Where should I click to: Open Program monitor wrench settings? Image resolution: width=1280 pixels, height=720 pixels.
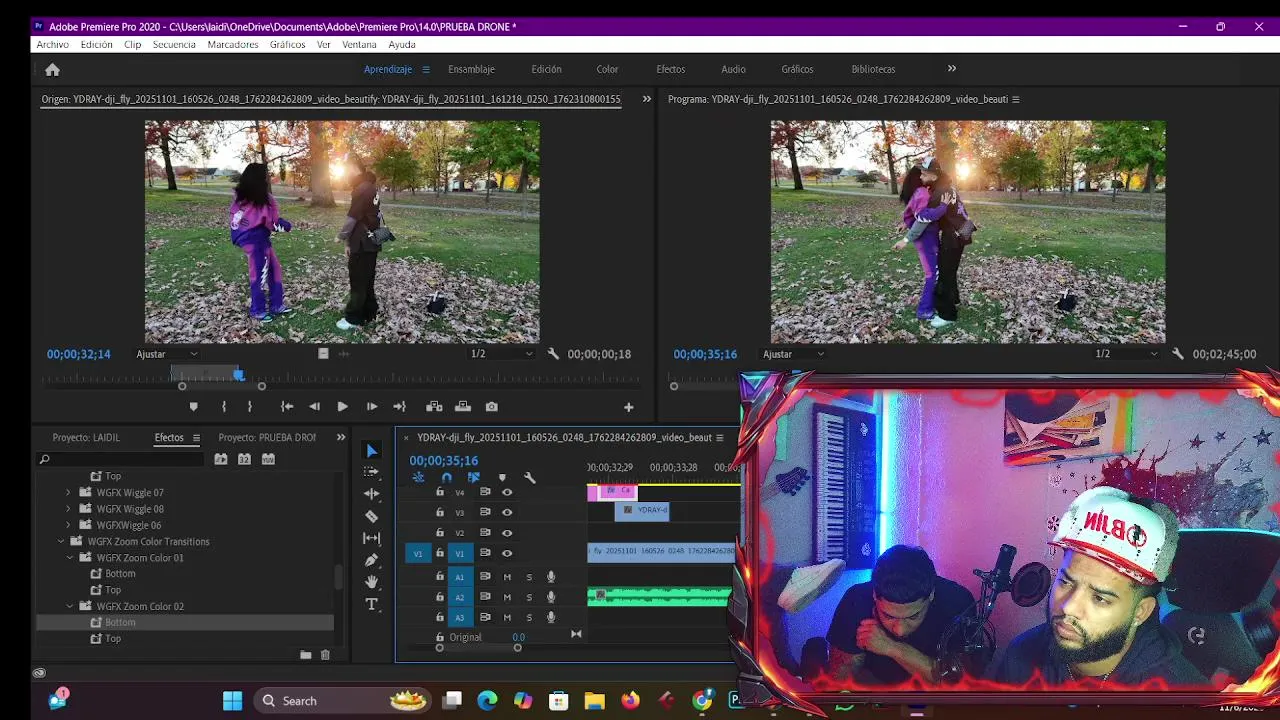tap(1178, 354)
